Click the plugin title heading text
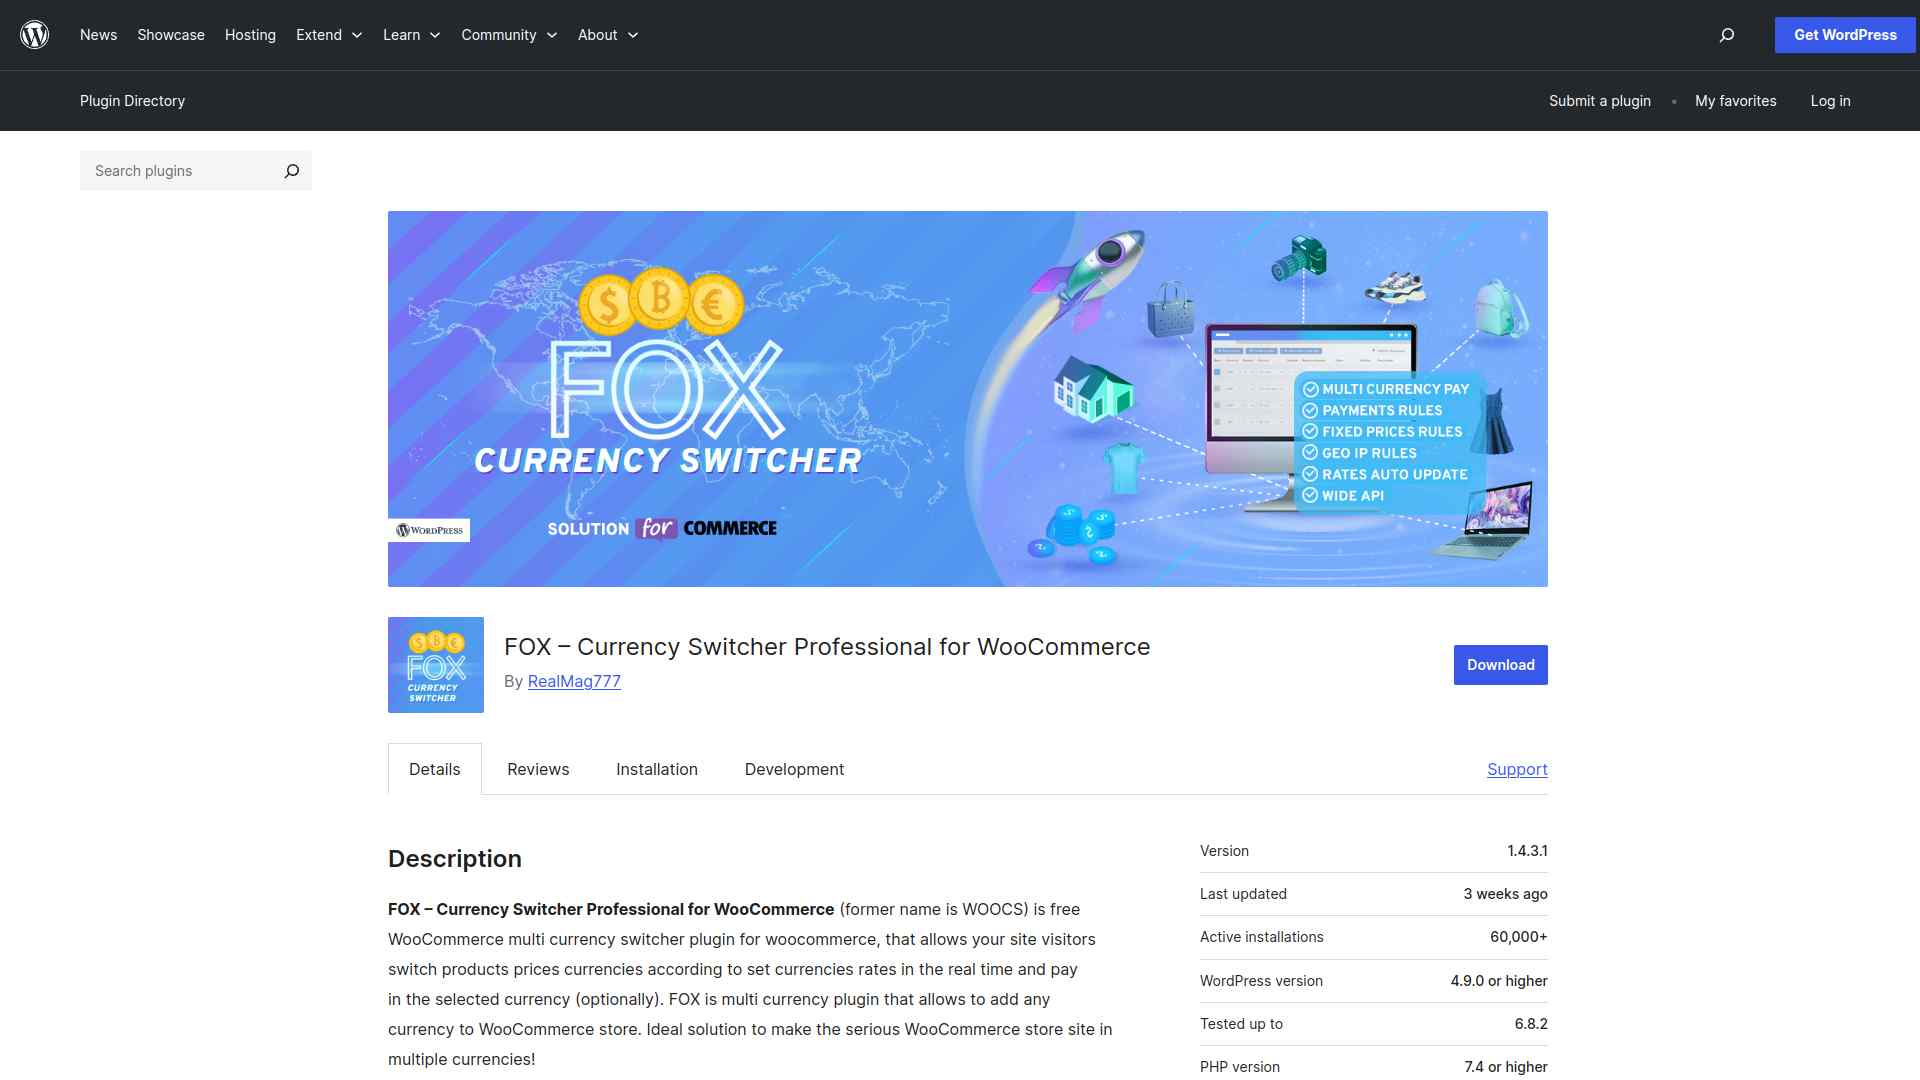The width and height of the screenshot is (1920, 1080). coord(827,647)
